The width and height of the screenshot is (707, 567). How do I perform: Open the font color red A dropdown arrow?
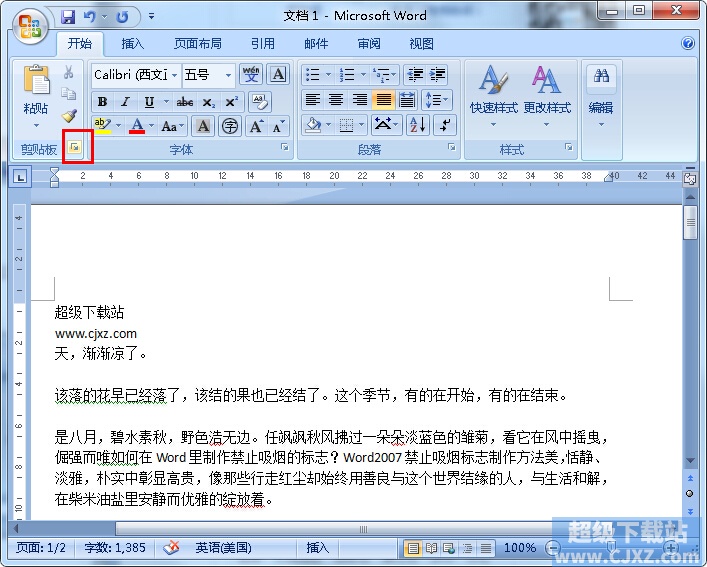click(151, 126)
